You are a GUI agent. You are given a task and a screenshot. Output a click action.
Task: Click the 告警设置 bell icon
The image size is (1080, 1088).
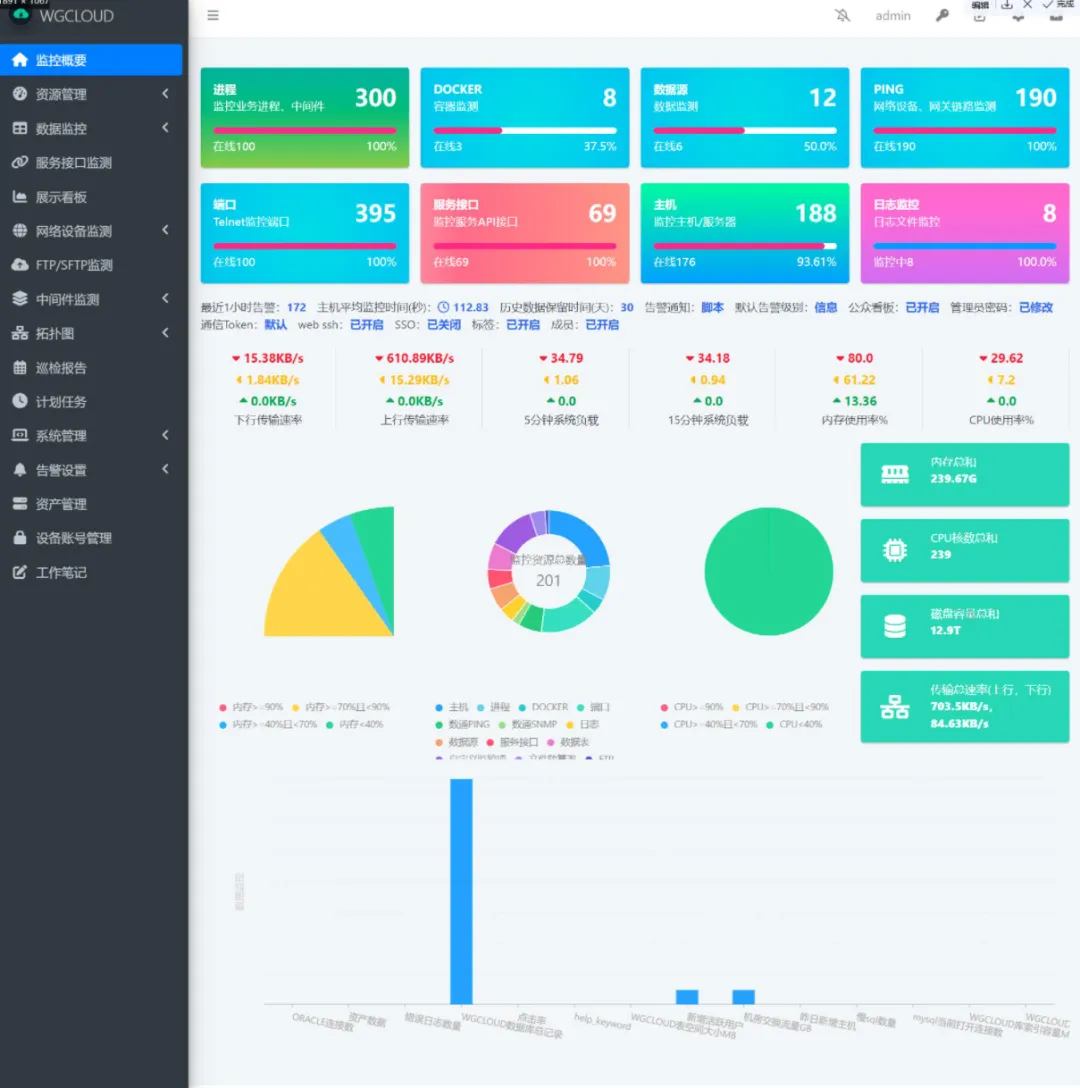click(x=20, y=470)
